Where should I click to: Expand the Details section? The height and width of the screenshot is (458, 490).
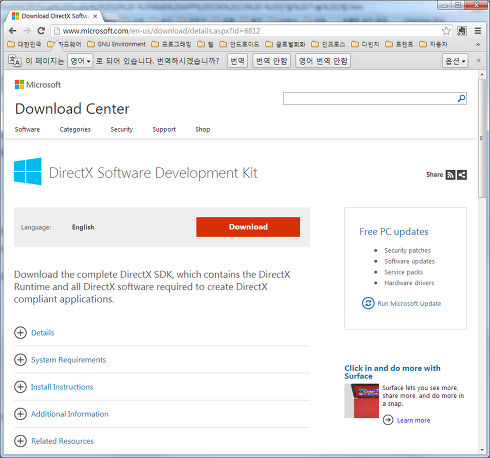coord(34,333)
